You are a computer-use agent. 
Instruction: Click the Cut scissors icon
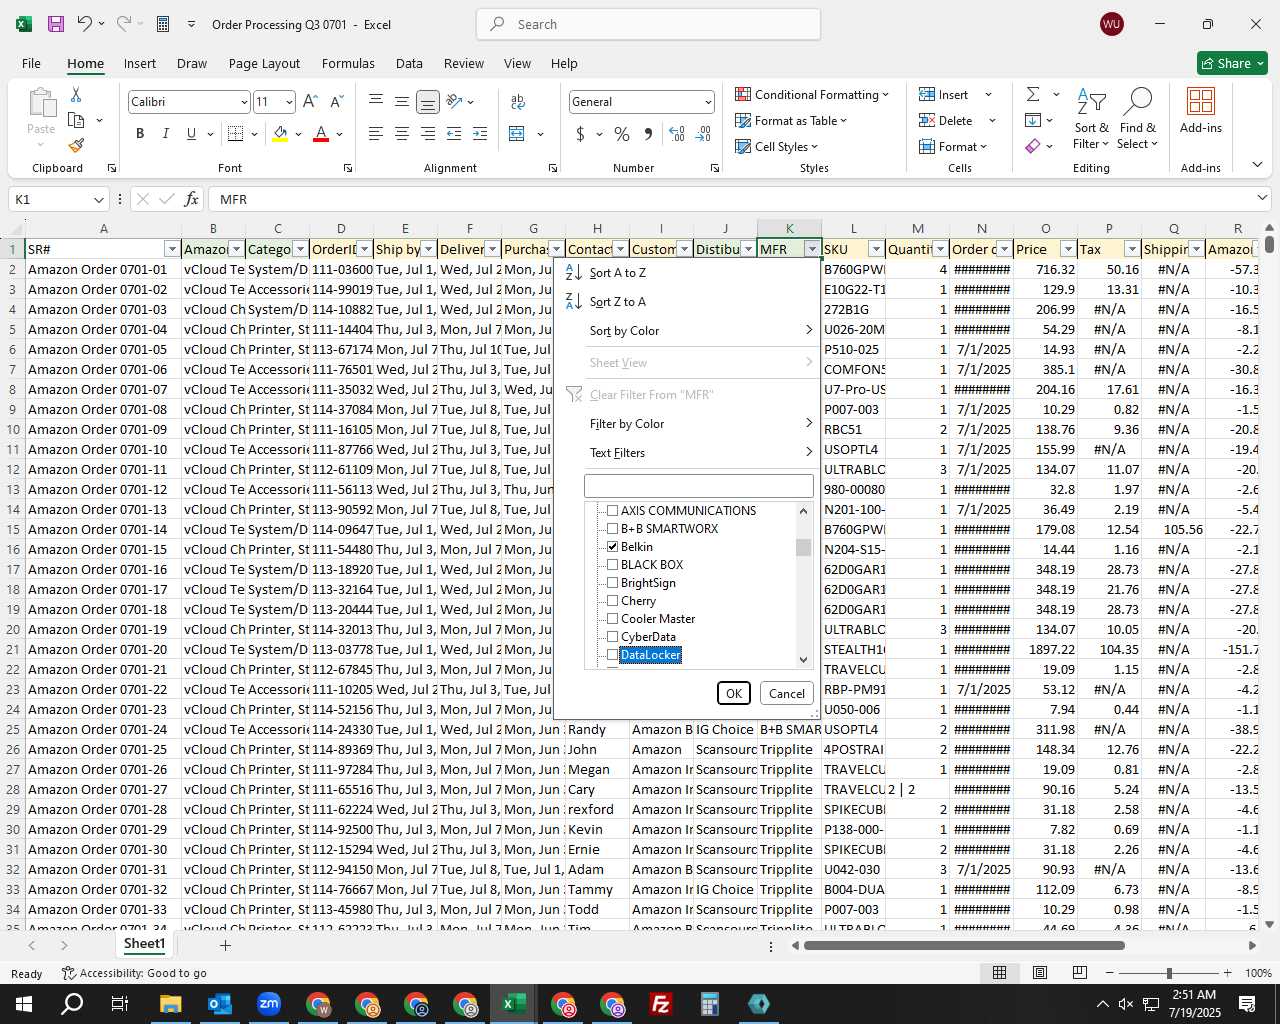76,94
